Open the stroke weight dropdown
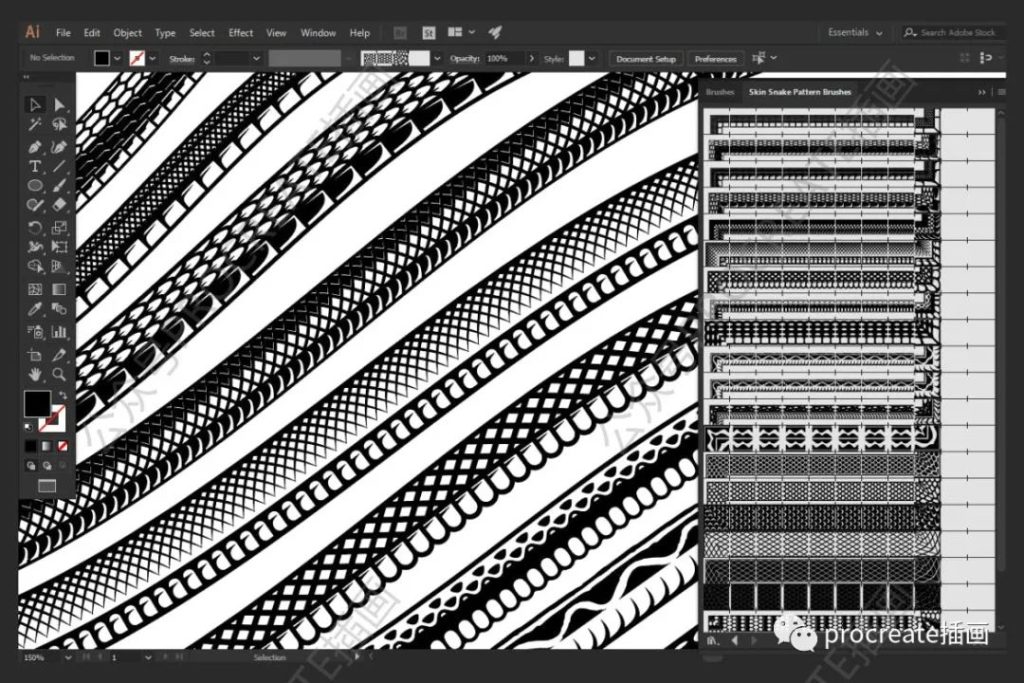1024x683 pixels. pyautogui.click(x=256, y=59)
